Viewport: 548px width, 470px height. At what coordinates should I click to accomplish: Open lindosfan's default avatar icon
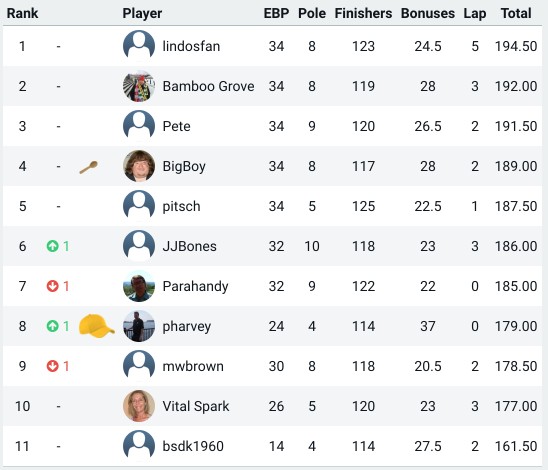(139, 46)
